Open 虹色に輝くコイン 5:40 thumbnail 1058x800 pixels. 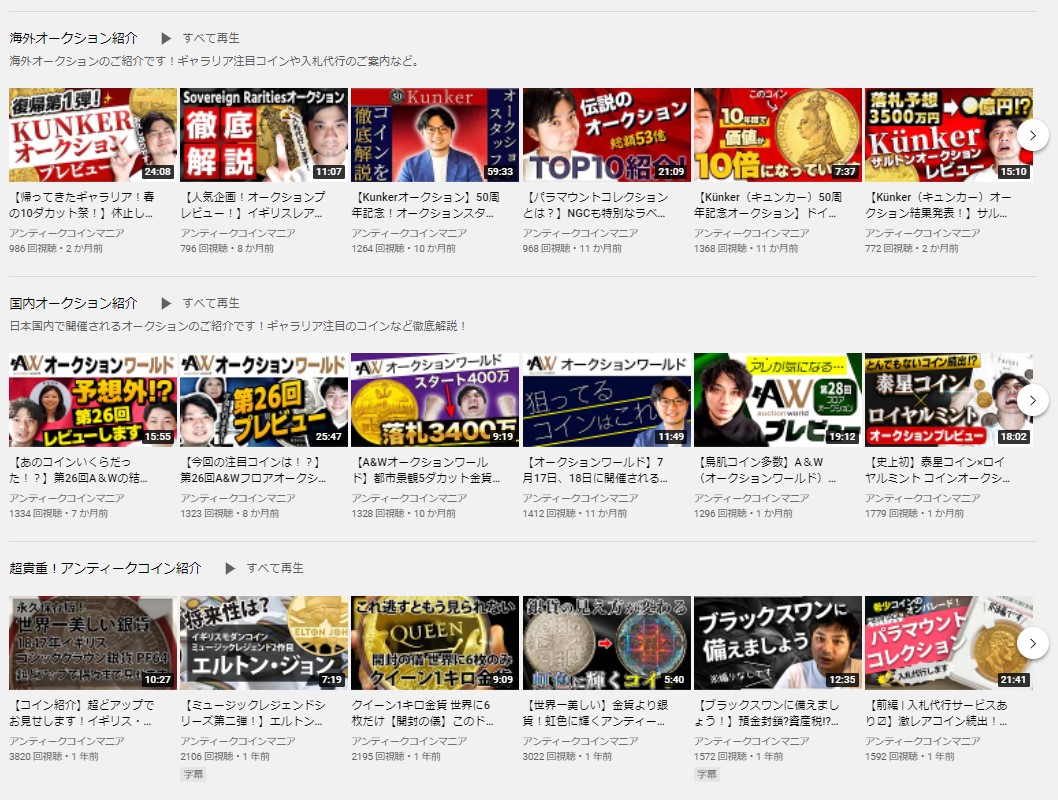tap(606, 643)
